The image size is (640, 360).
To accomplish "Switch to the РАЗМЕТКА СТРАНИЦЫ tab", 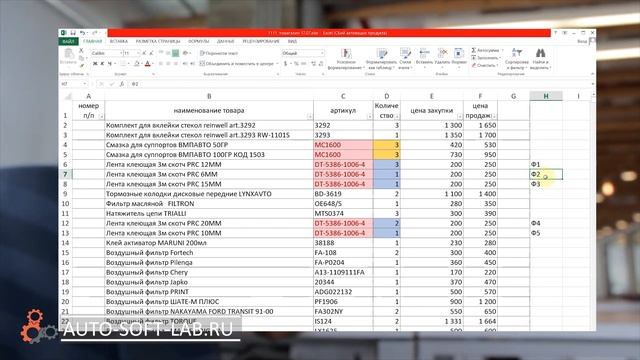I will click(x=158, y=41).
